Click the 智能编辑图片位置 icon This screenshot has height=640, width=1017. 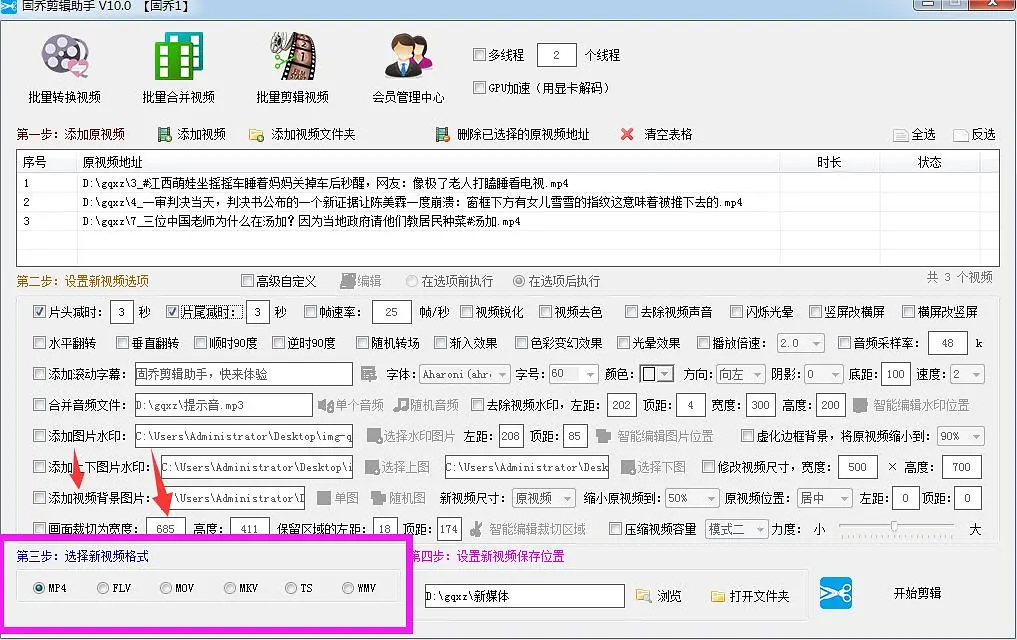click(x=603, y=436)
